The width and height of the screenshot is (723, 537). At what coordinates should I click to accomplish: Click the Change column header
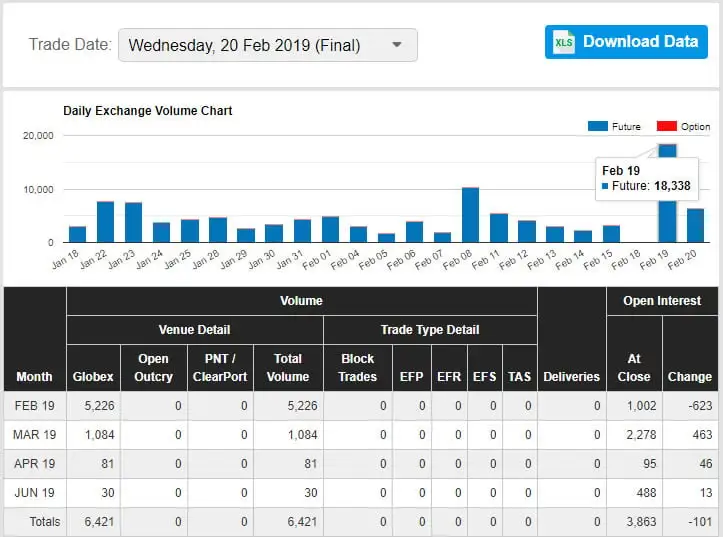[689, 376]
